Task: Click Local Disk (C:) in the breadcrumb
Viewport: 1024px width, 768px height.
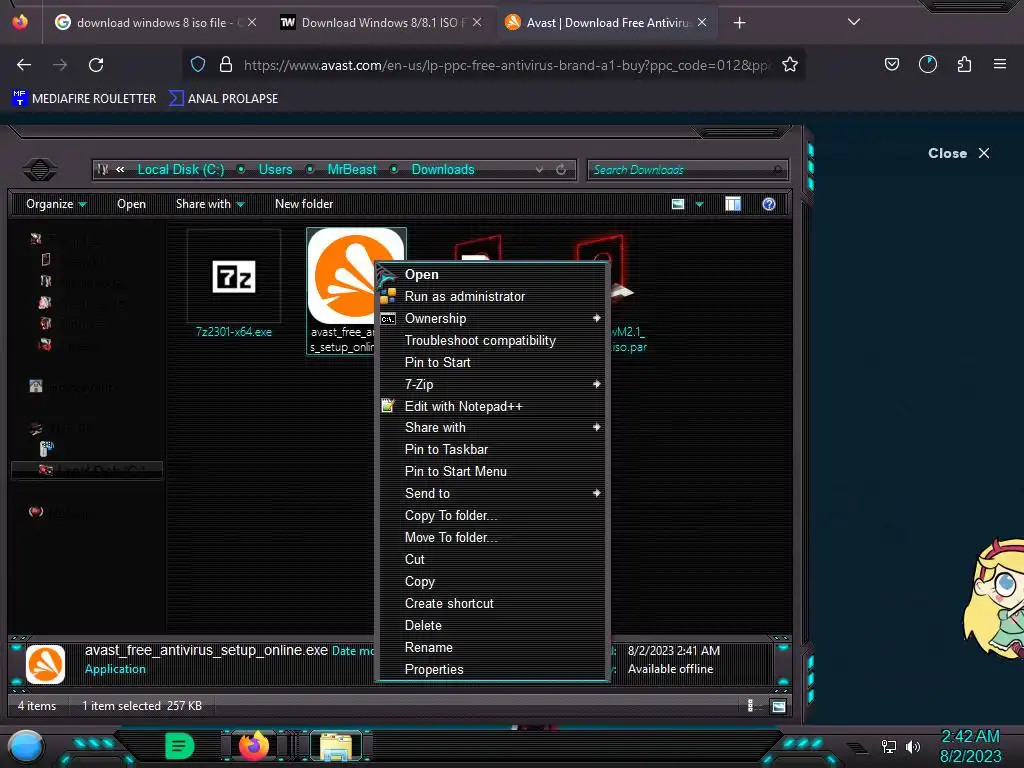Action: click(x=180, y=170)
